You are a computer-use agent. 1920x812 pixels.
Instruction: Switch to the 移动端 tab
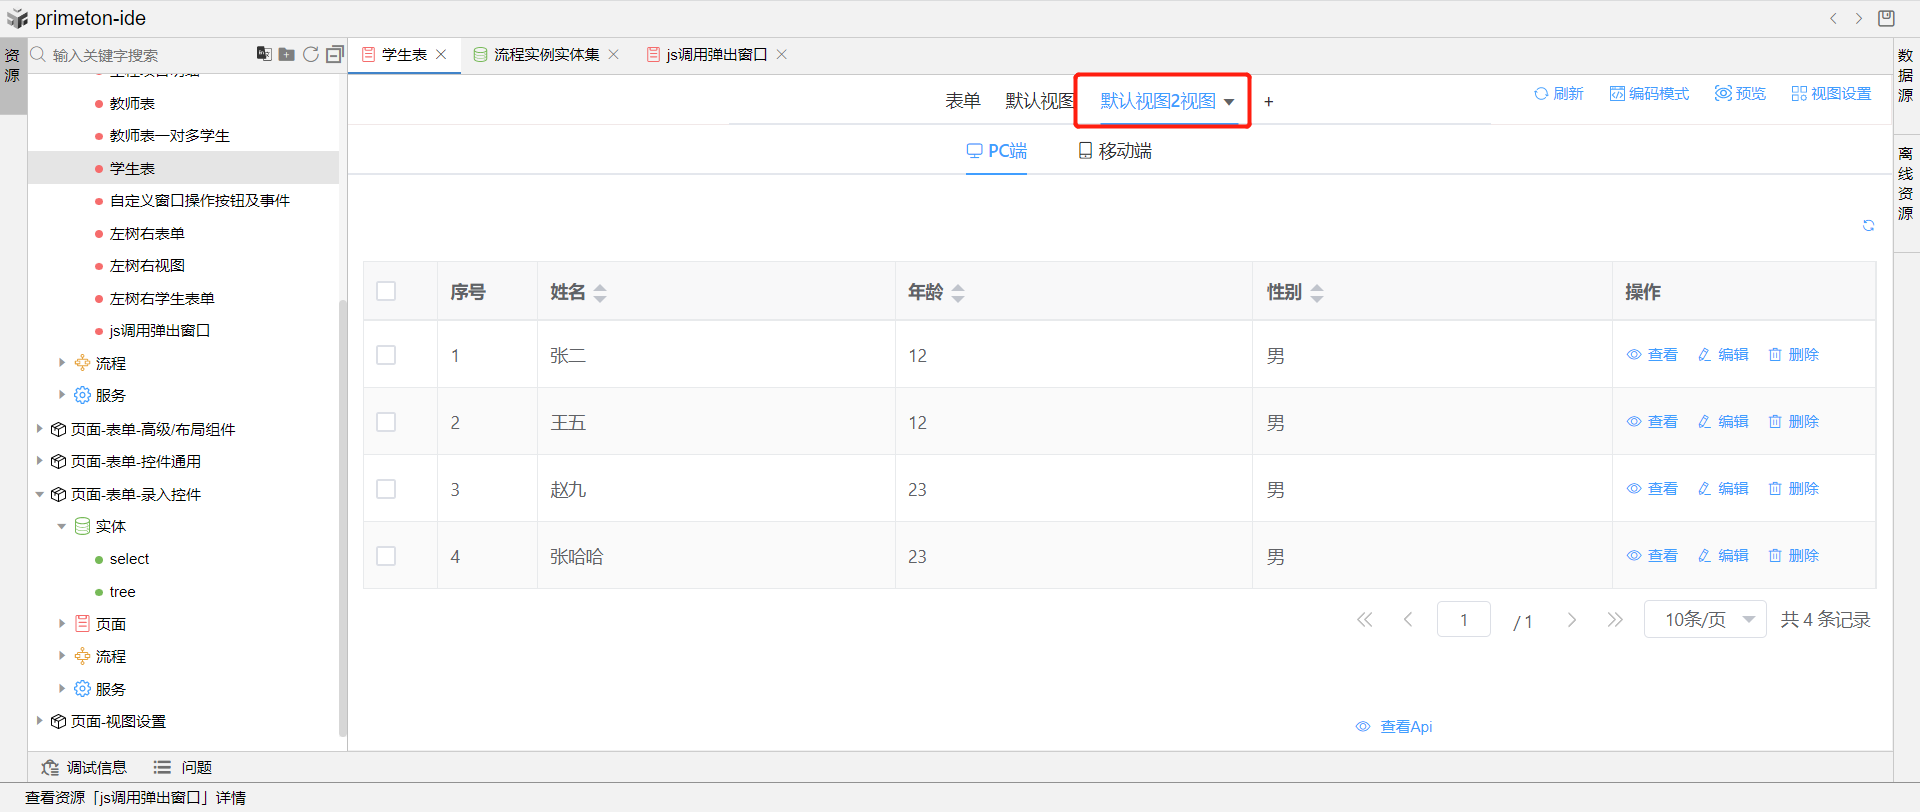point(1114,150)
